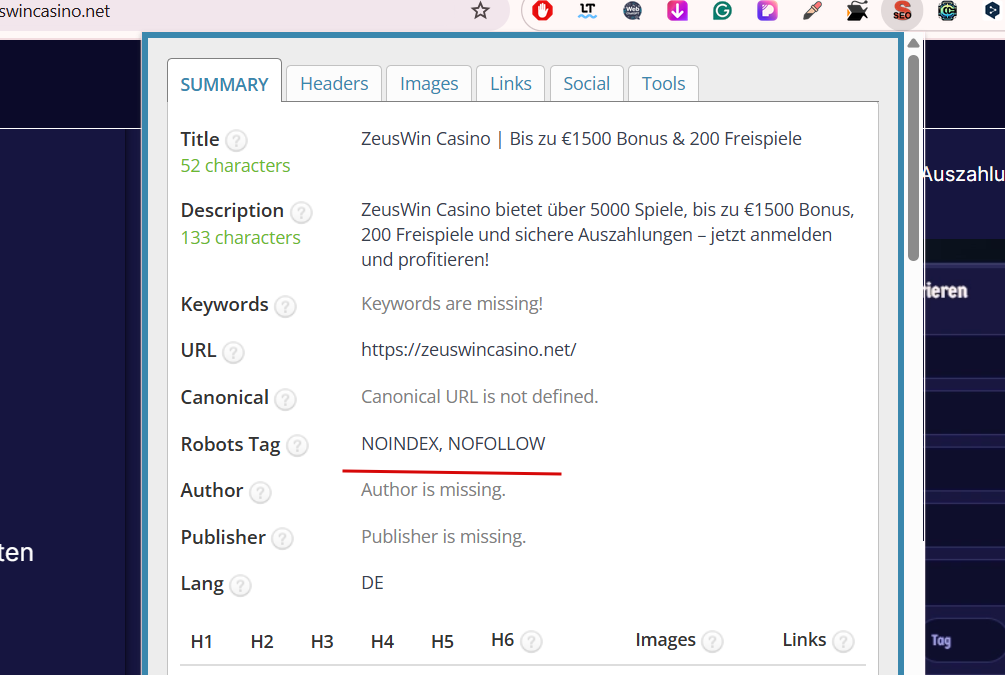Click 'Author is missing.' message
1005x675 pixels.
coord(433,490)
